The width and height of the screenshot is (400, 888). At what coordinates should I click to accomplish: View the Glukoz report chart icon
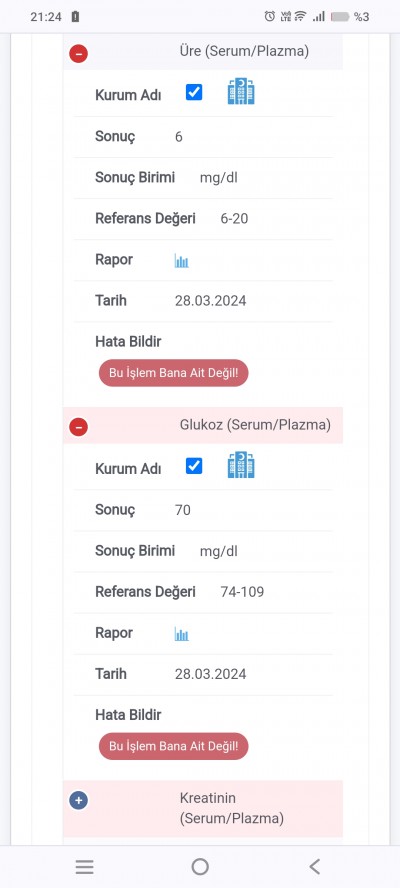pyautogui.click(x=181, y=634)
